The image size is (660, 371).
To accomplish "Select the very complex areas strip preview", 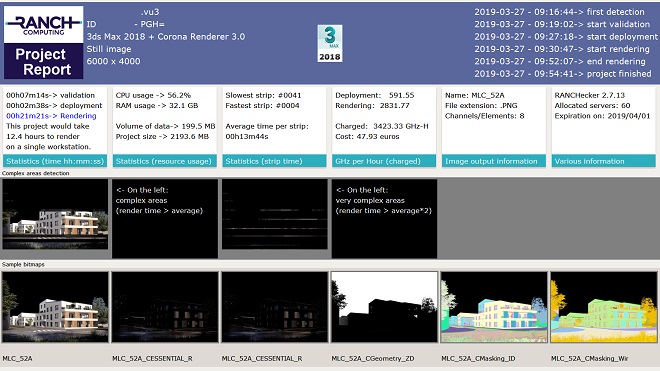I will tap(274, 214).
